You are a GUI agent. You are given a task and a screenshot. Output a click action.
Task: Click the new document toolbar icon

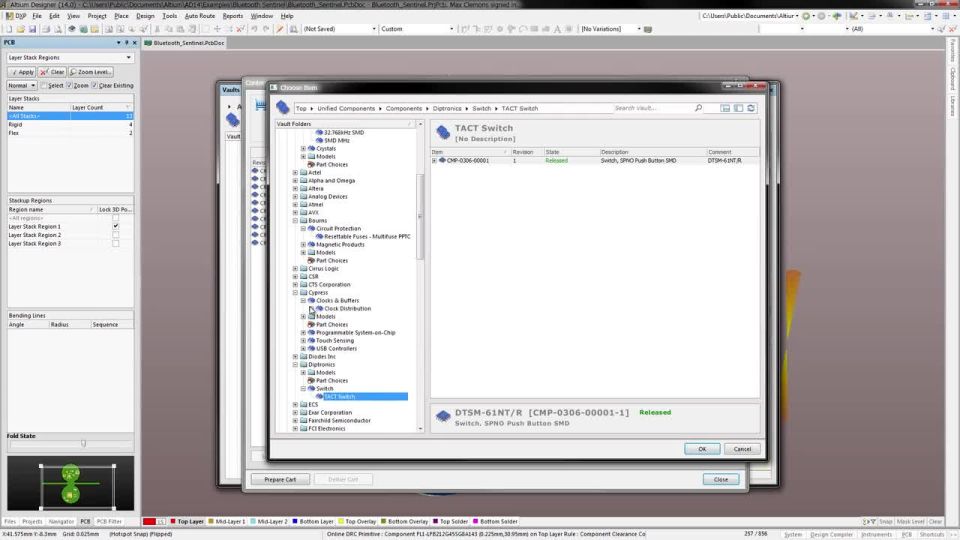pyautogui.click(x=9, y=29)
